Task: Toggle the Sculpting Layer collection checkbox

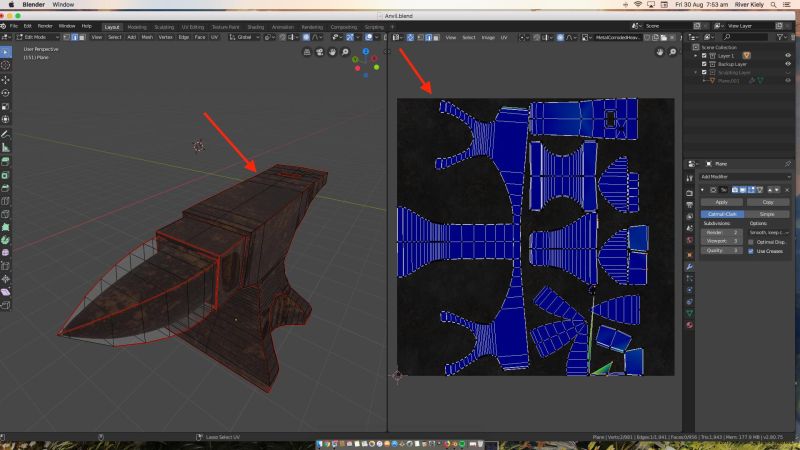Action: 704,72
